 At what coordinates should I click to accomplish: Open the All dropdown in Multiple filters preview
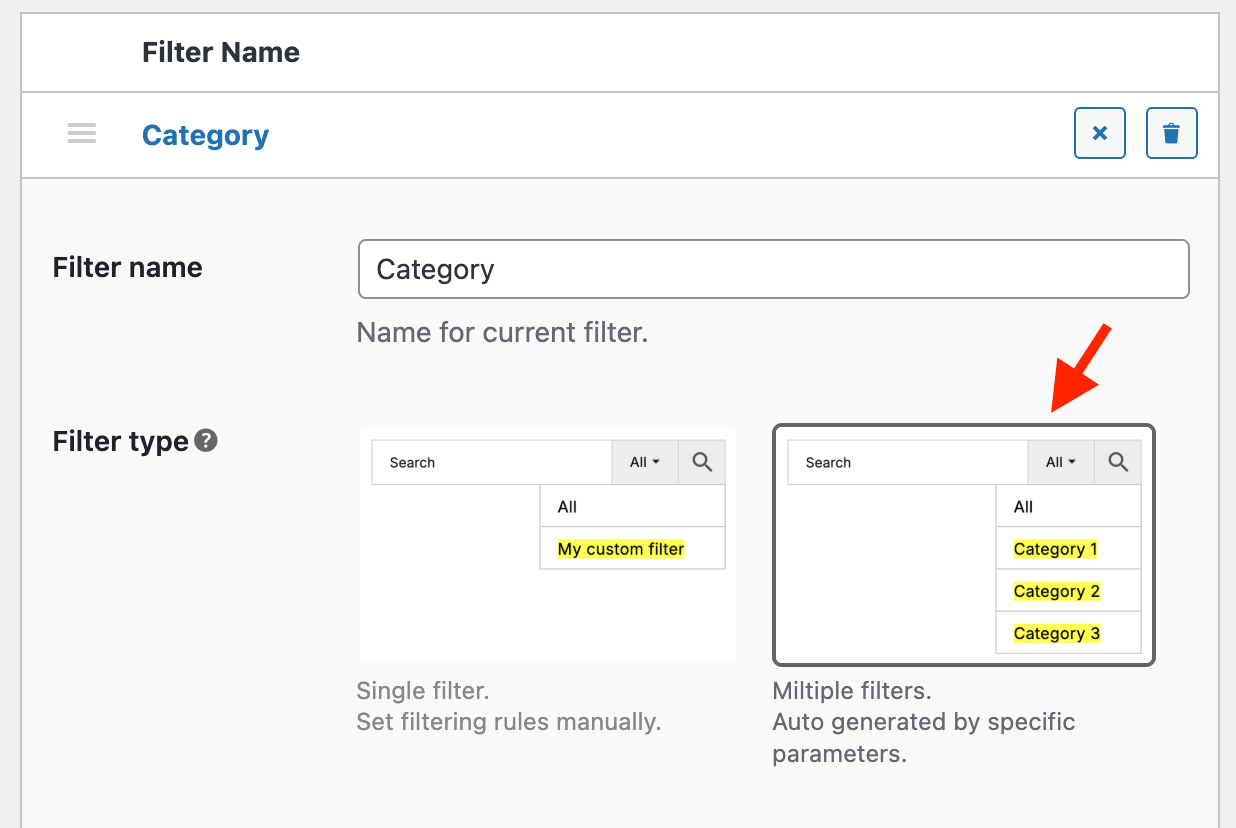(x=1061, y=462)
